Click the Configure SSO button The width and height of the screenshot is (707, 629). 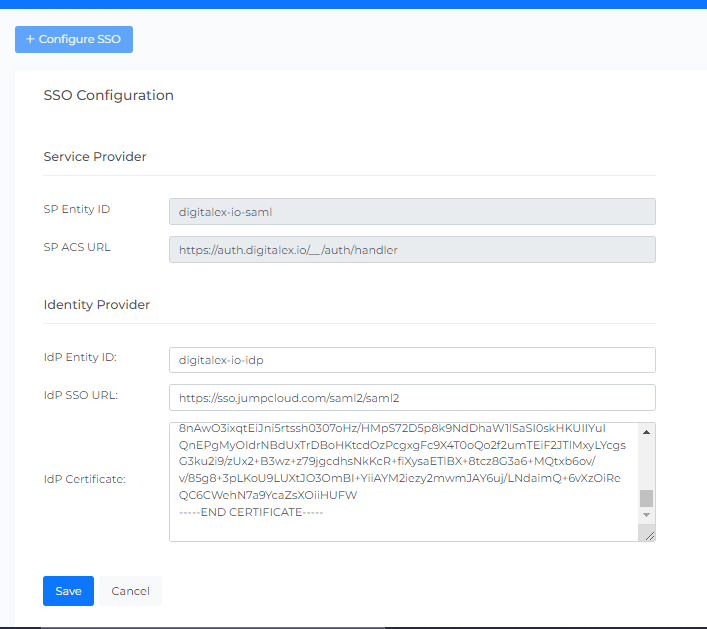pyautogui.click(x=74, y=39)
